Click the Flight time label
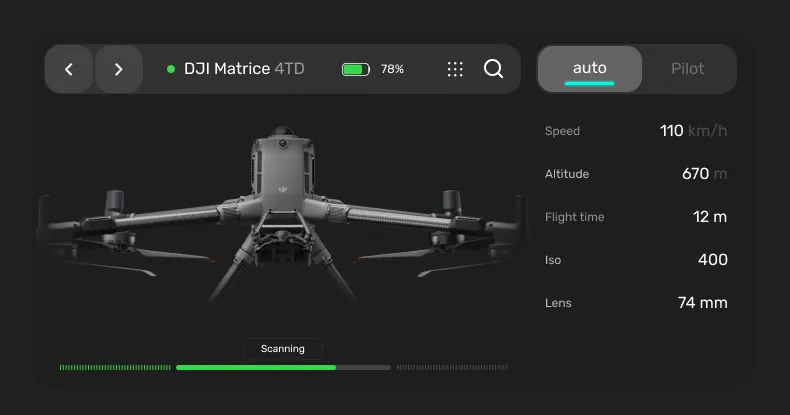This screenshot has width=790, height=415. 574,217
